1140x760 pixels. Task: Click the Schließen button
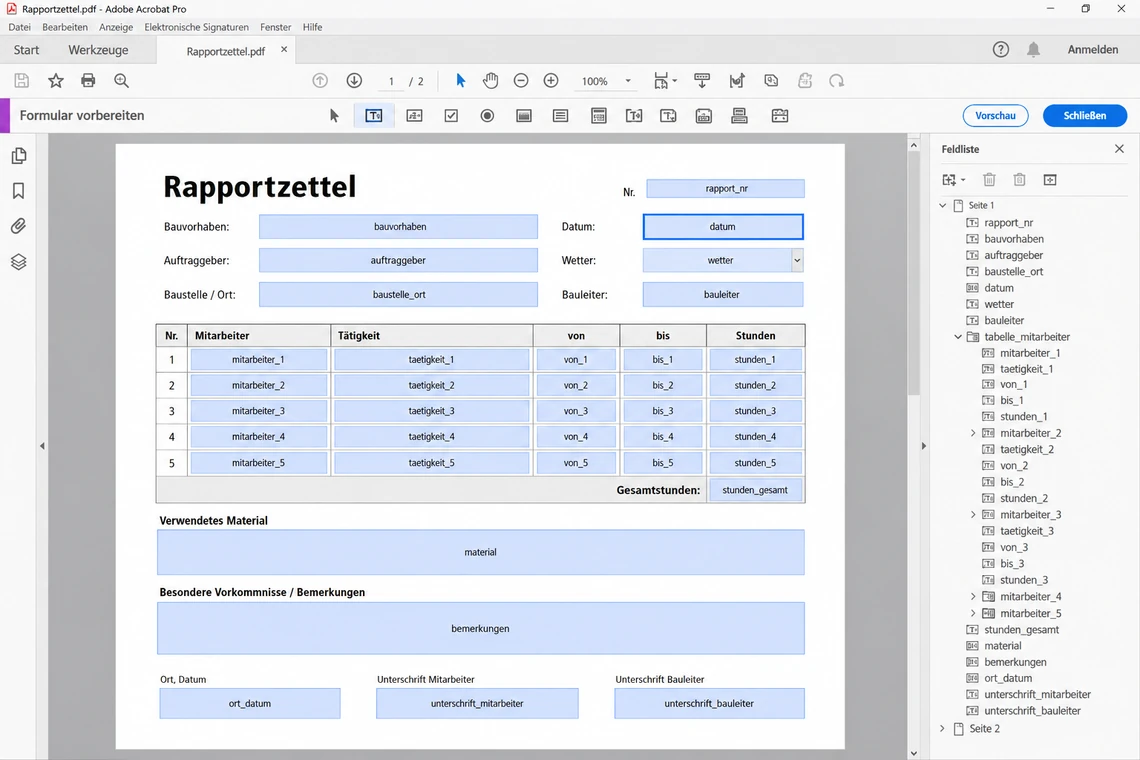point(1085,116)
